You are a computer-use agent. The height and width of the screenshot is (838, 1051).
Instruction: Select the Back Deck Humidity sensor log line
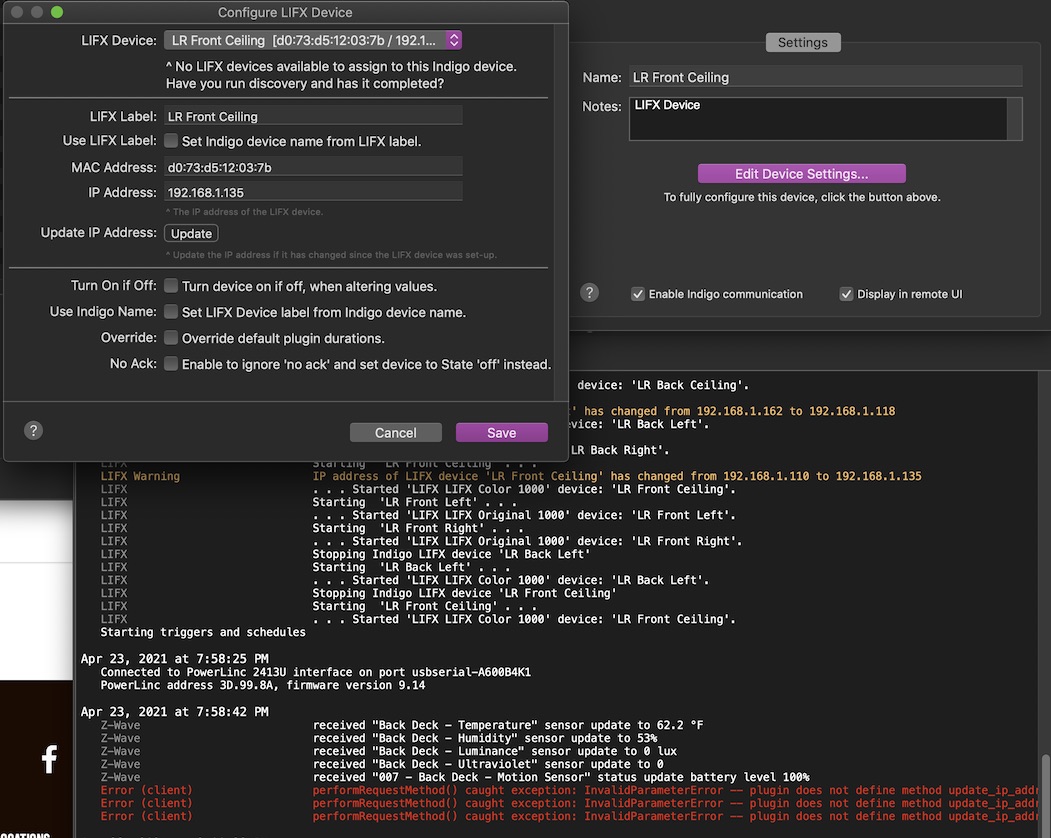tap(379, 738)
